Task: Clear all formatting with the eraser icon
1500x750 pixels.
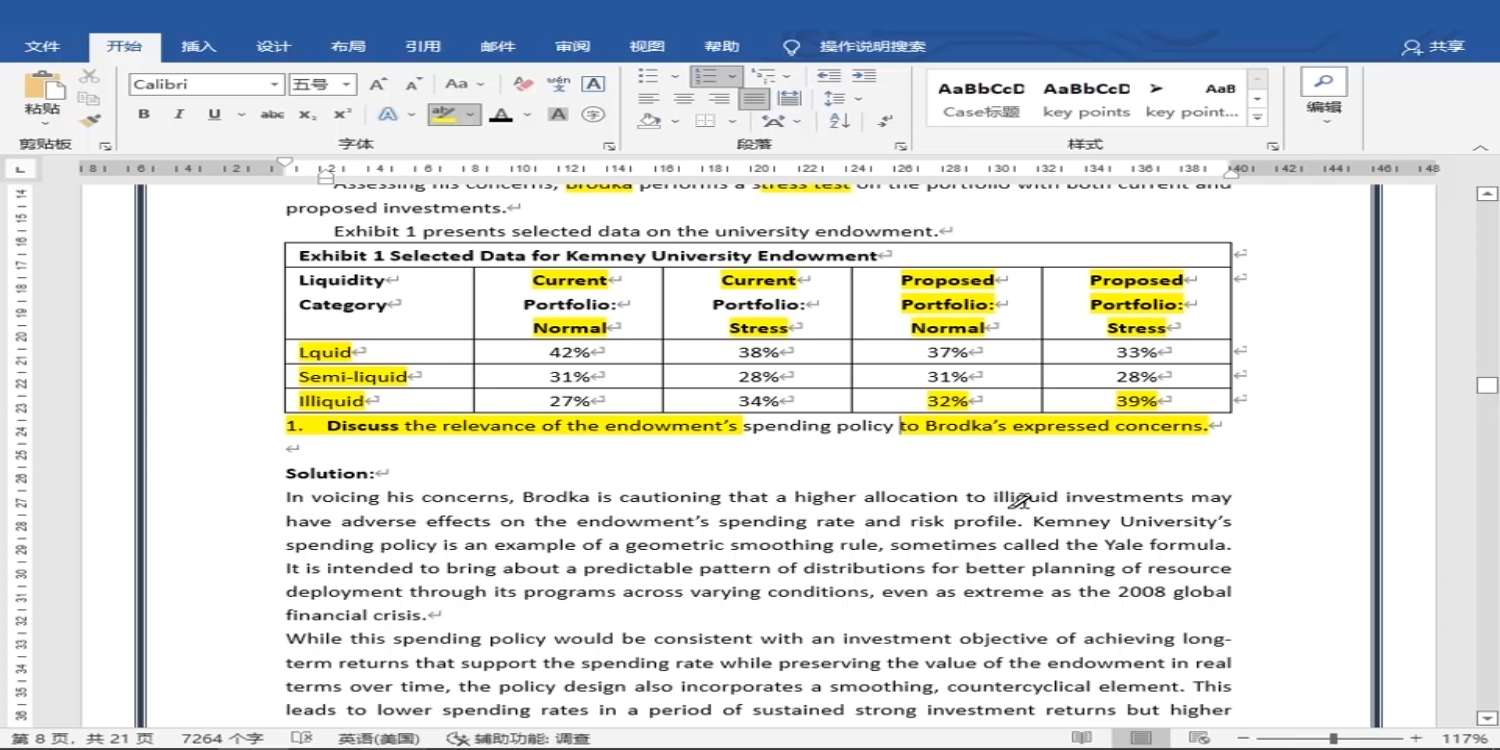Action: 523,85
